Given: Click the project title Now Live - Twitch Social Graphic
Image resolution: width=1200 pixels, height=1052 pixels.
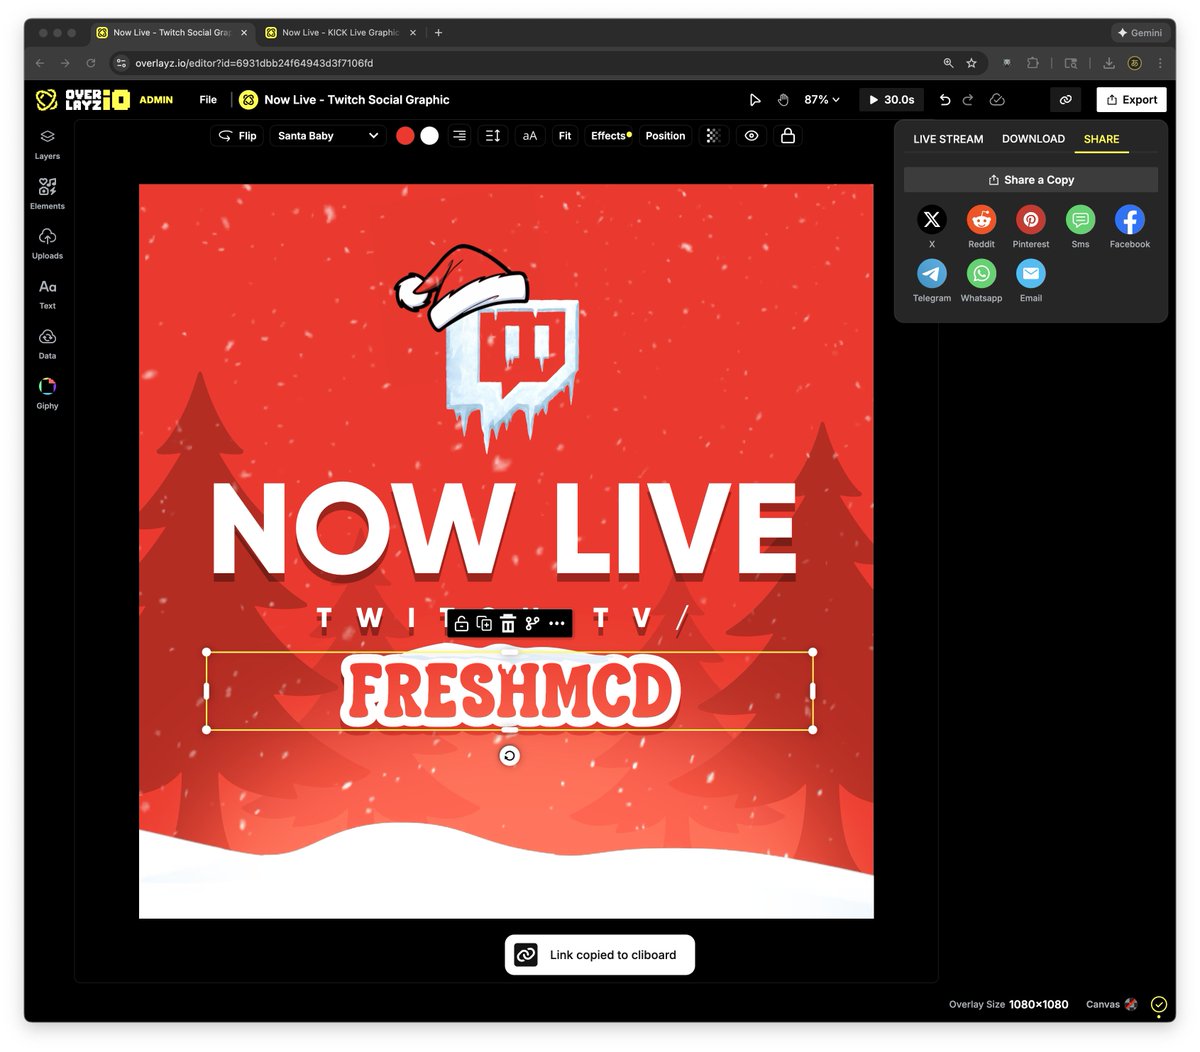Looking at the screenshot, I should coord(357,100).
